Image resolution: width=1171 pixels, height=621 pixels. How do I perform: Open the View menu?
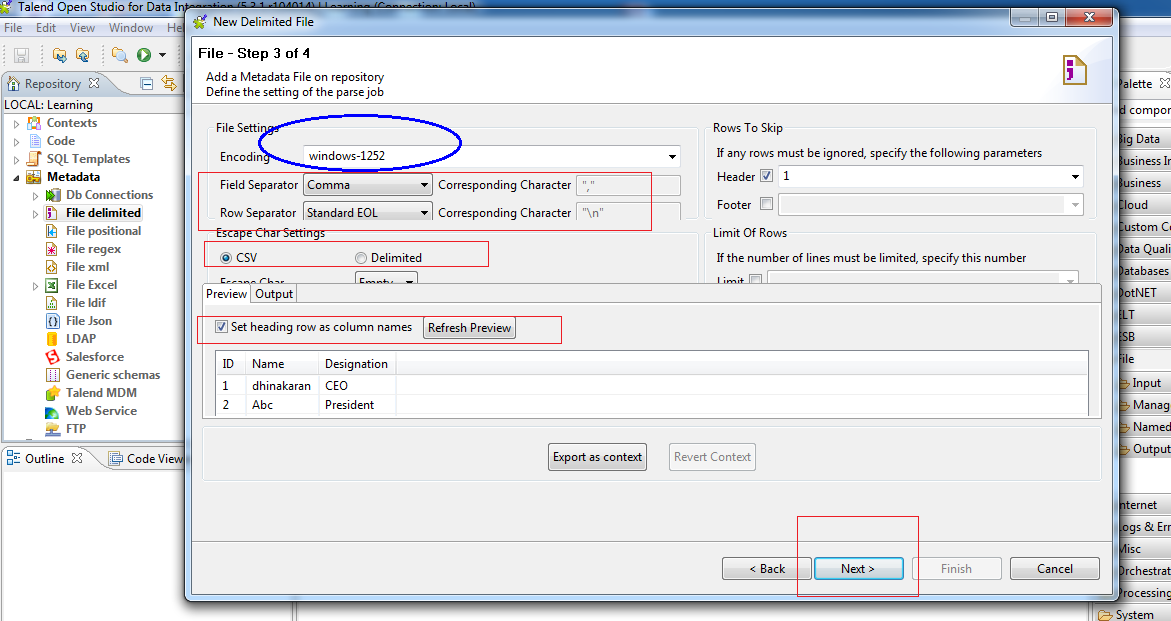82,28
